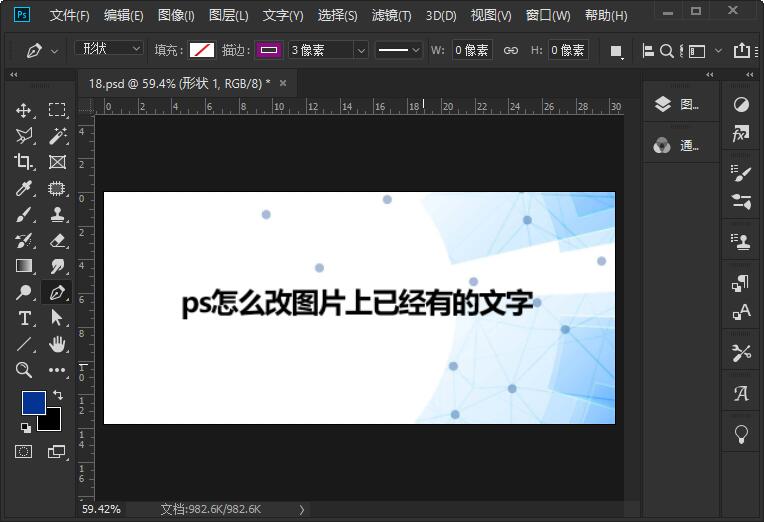
Task: Open the Styles fx panel
Action: [741, 133]
